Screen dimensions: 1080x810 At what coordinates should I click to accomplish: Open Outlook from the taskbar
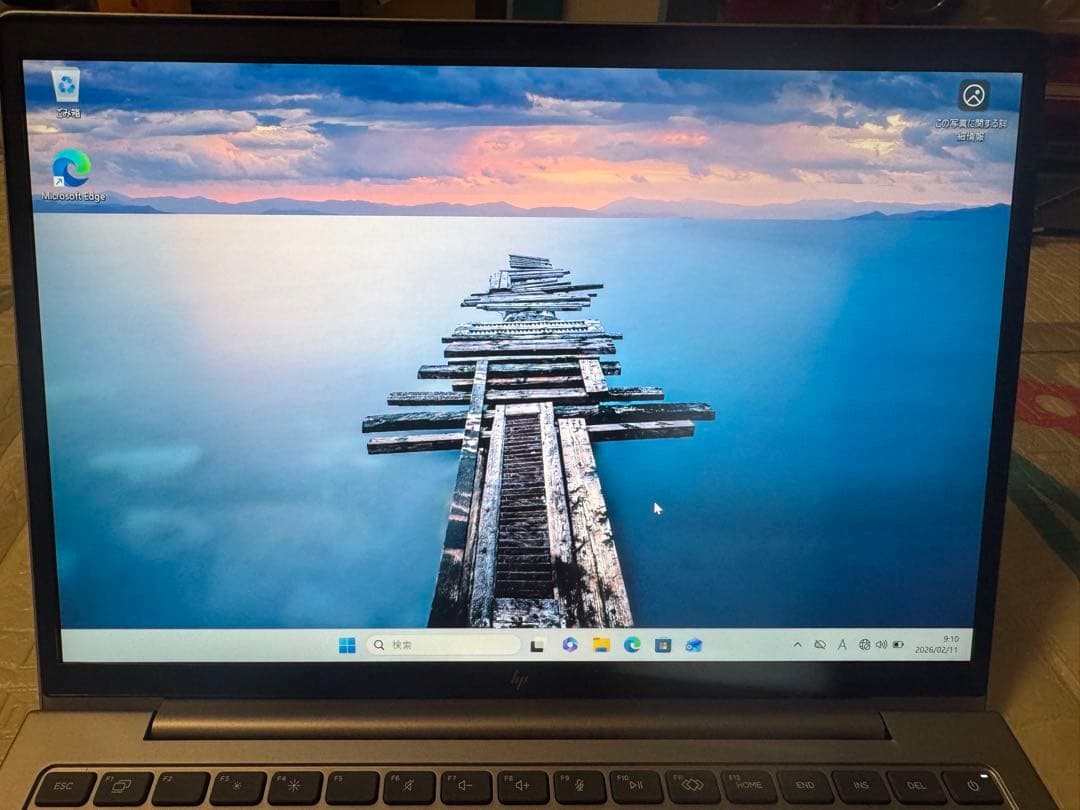coord(695,645)
